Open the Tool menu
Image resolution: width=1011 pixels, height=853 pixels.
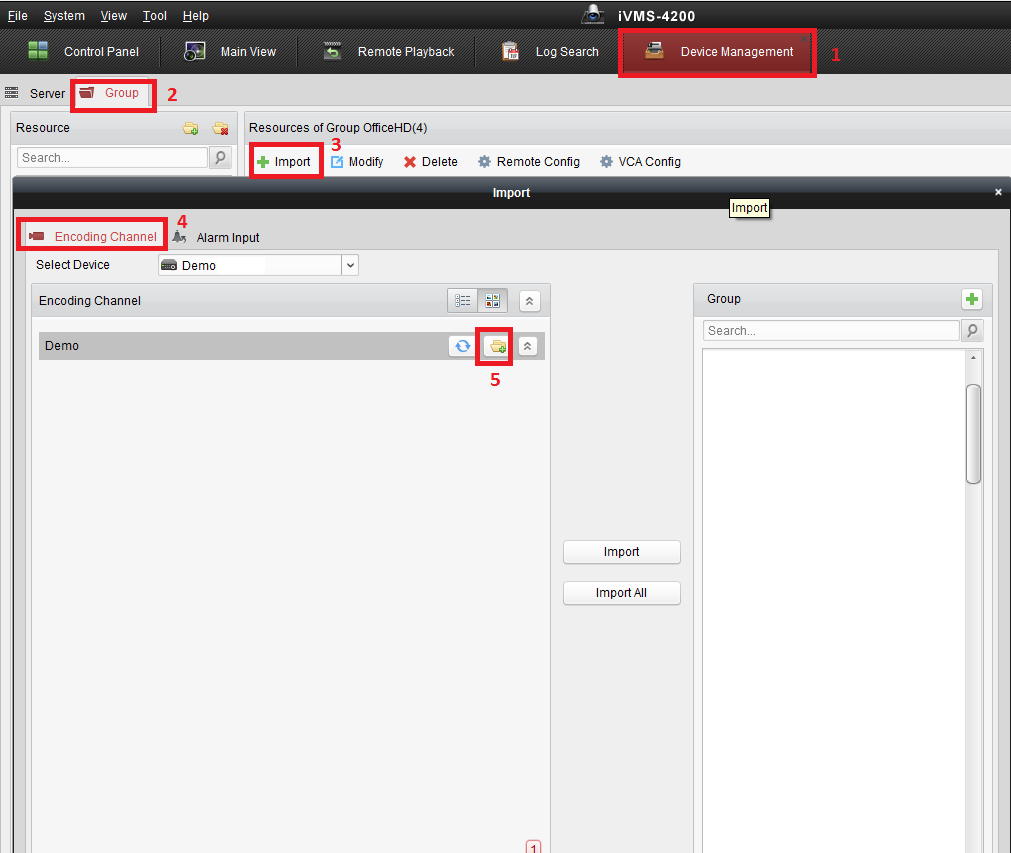(x=154, y=16)
